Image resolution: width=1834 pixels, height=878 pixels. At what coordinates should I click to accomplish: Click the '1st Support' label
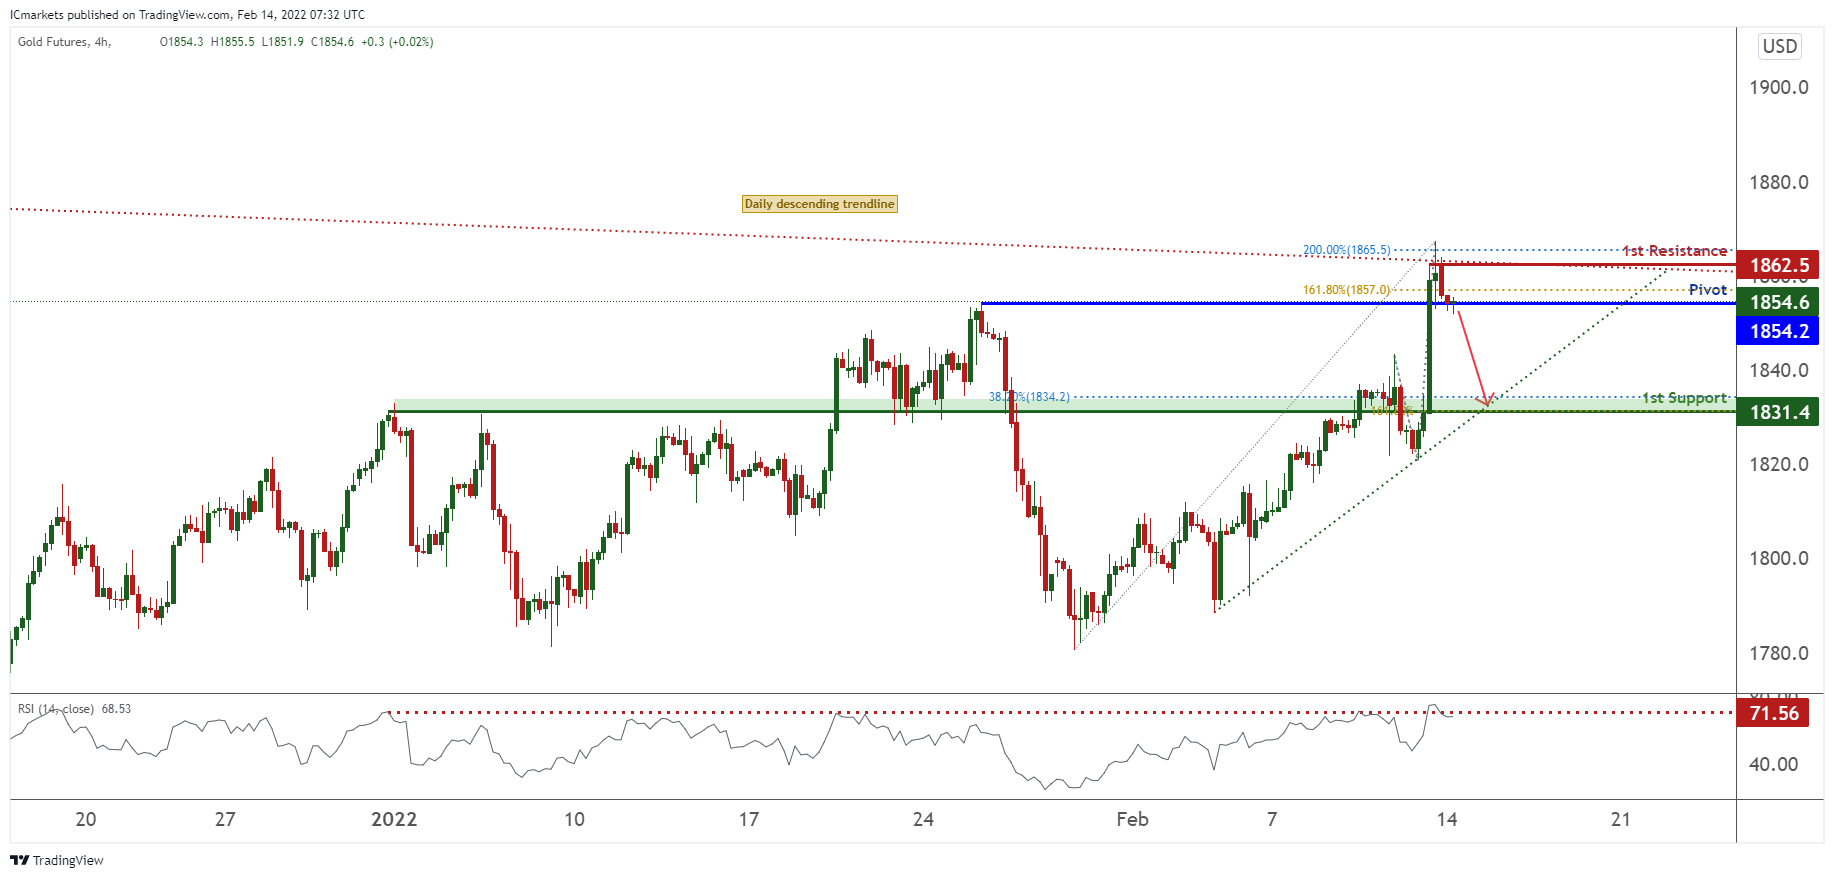point(1685,398)
